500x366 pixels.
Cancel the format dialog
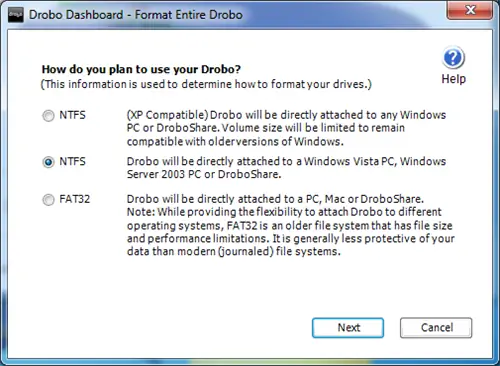click(436, 328)
